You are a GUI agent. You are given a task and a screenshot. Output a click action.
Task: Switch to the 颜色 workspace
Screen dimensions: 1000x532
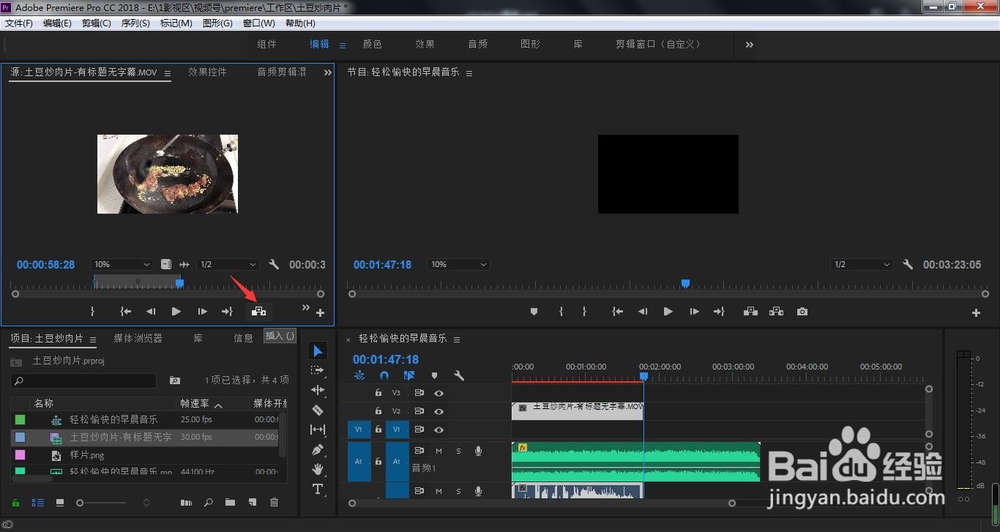(x=372, y=44)
